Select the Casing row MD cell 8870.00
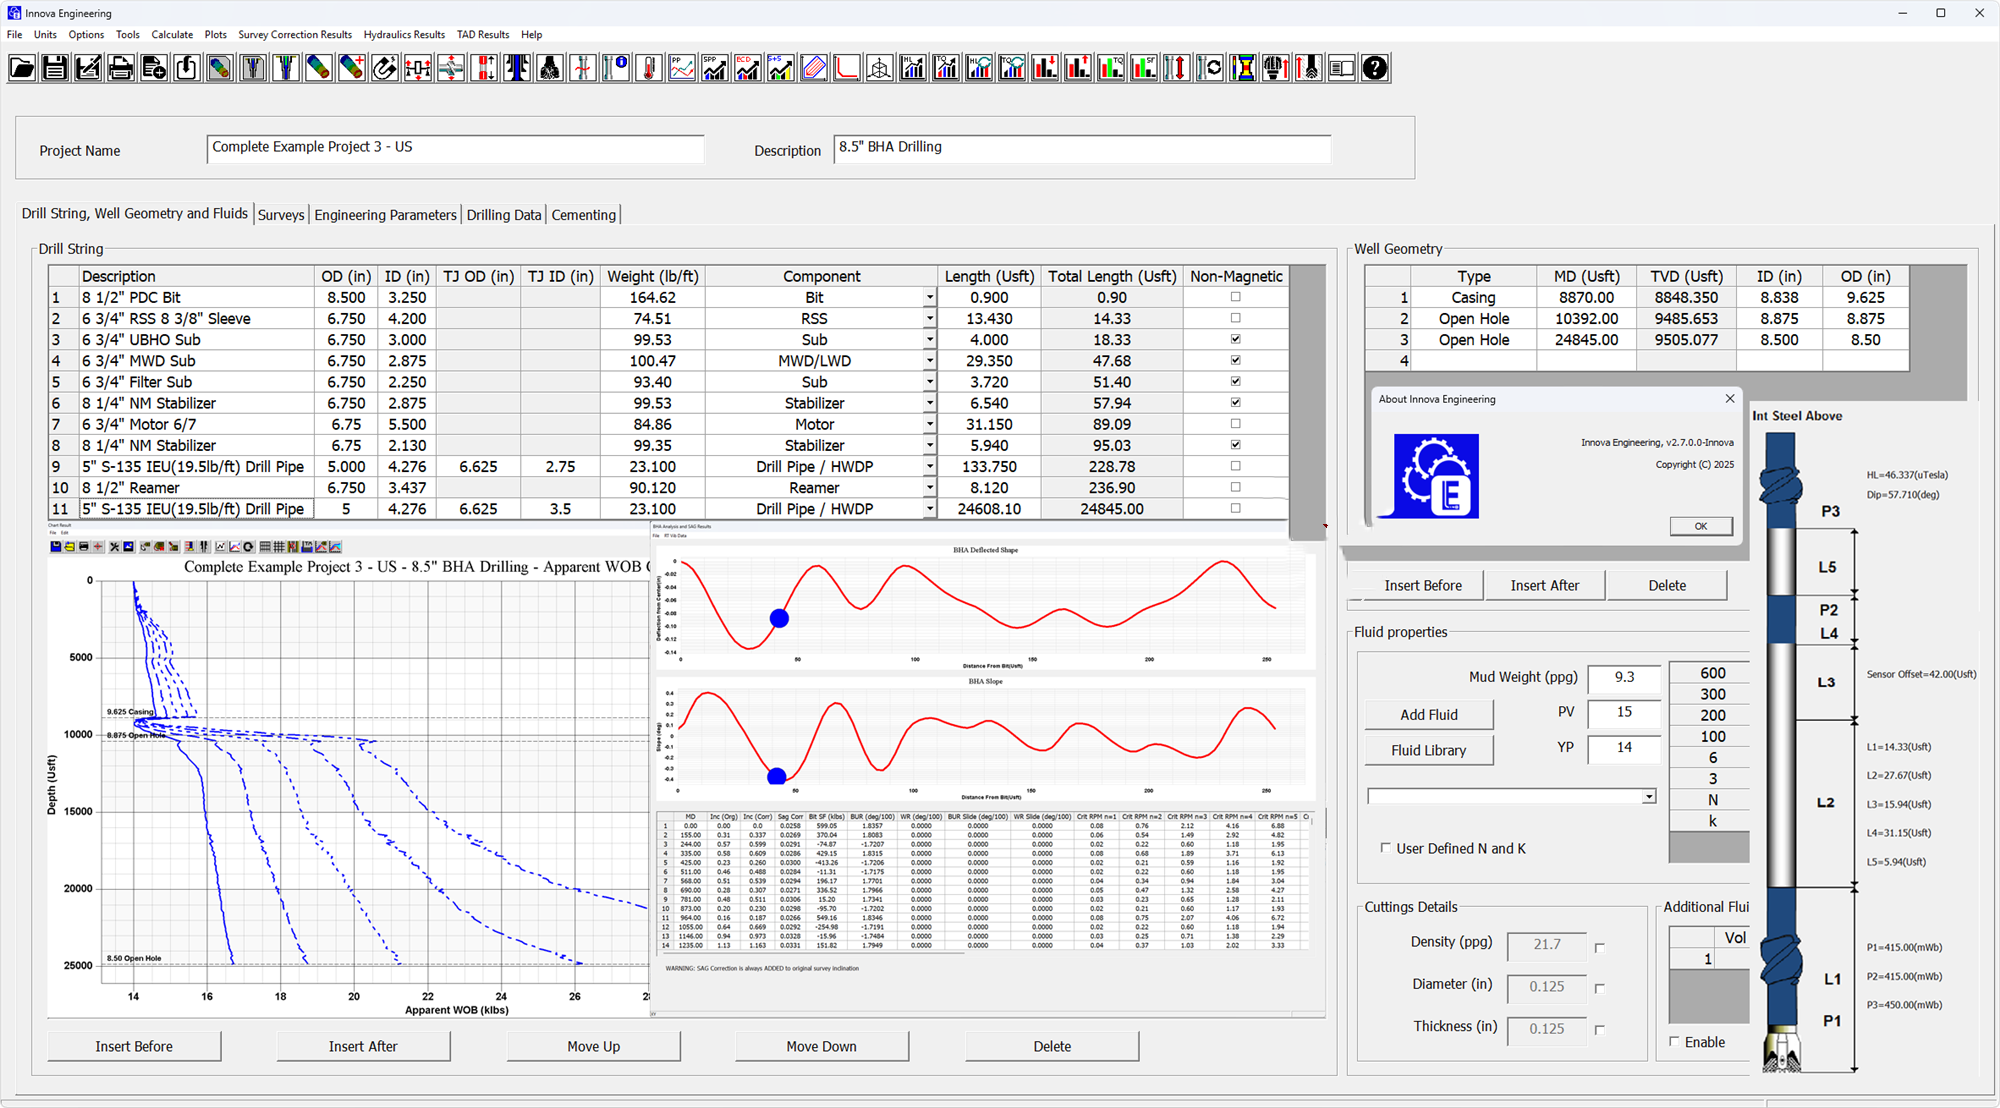 click(x=1586, y=298)
